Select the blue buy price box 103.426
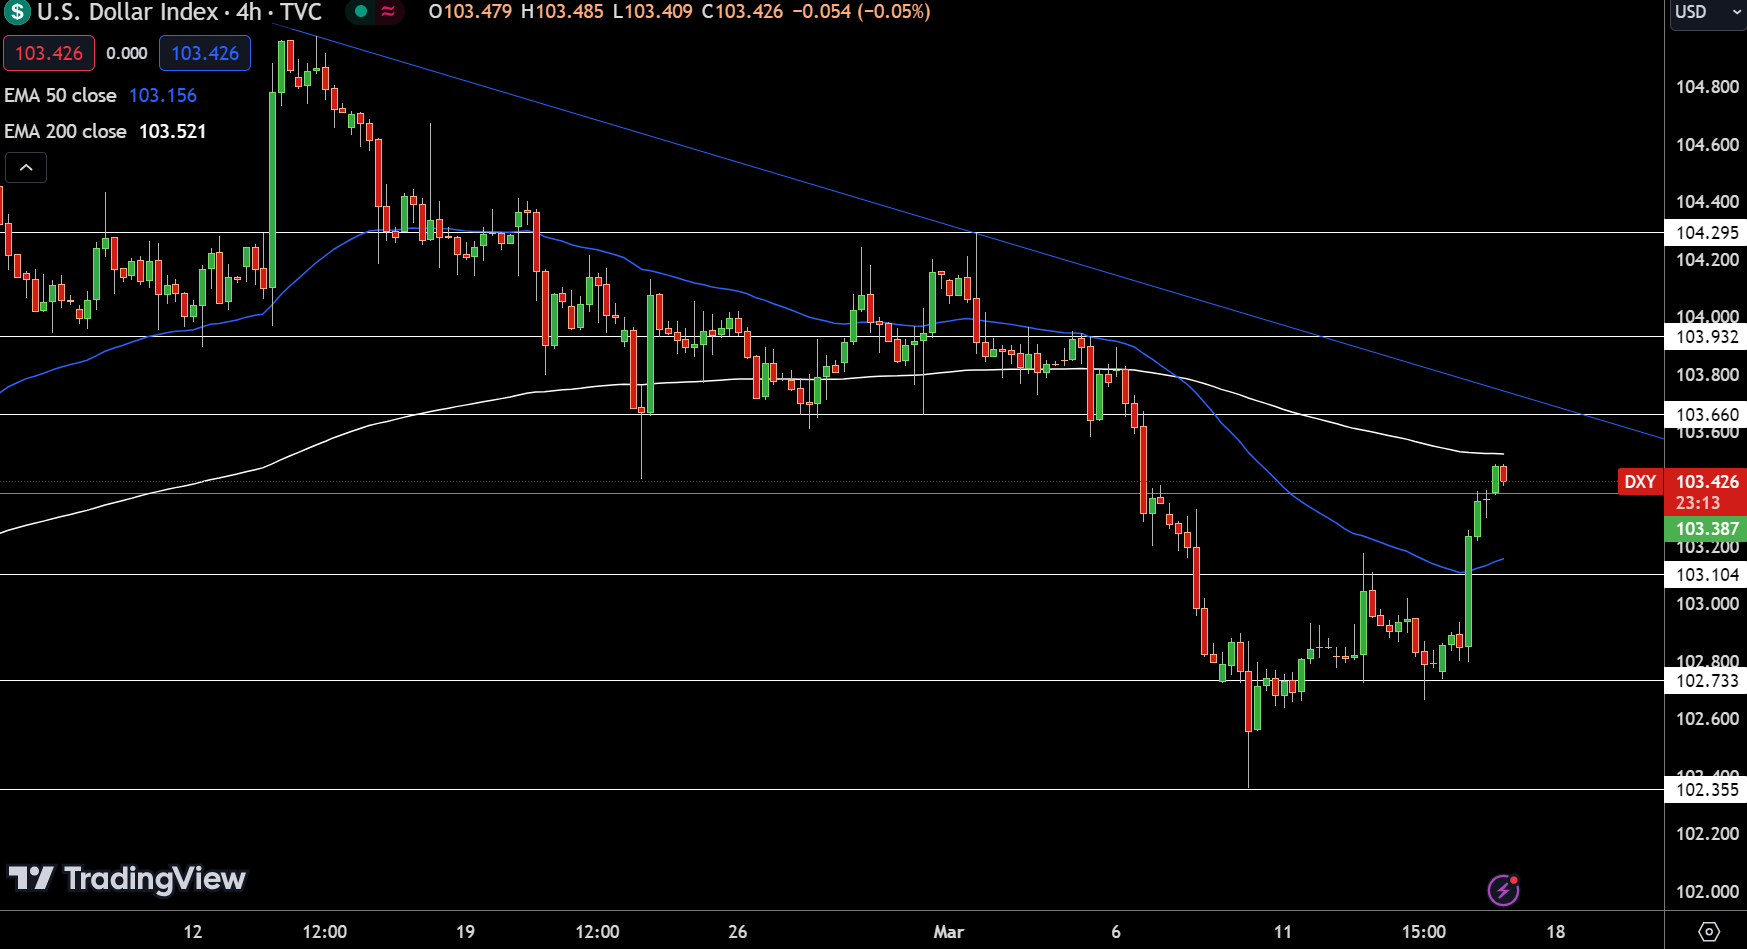 pos(205,53)
